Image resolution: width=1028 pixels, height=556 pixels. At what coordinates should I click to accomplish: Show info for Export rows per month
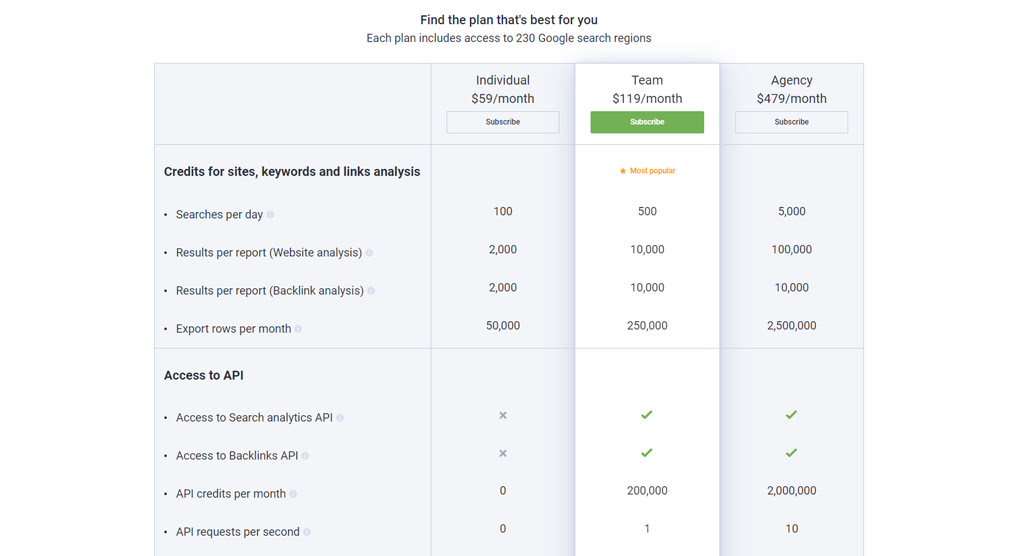point(298,328)
